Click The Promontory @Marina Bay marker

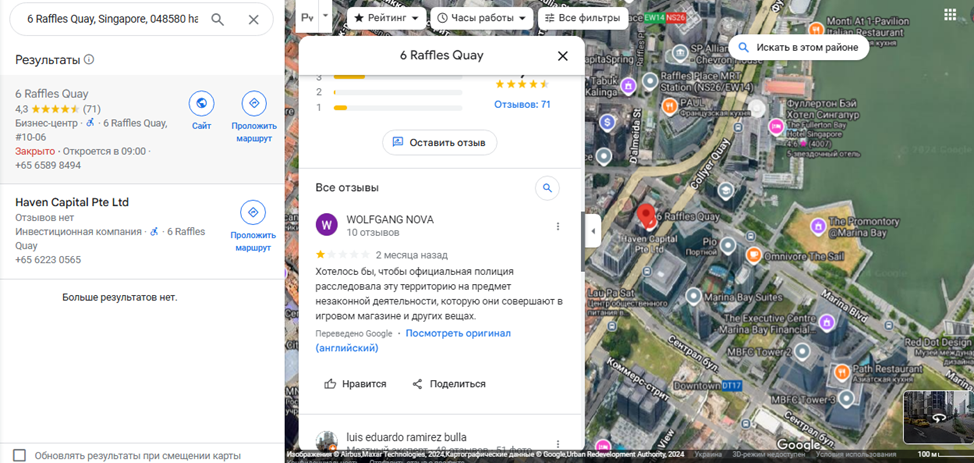tap(817, 224)
